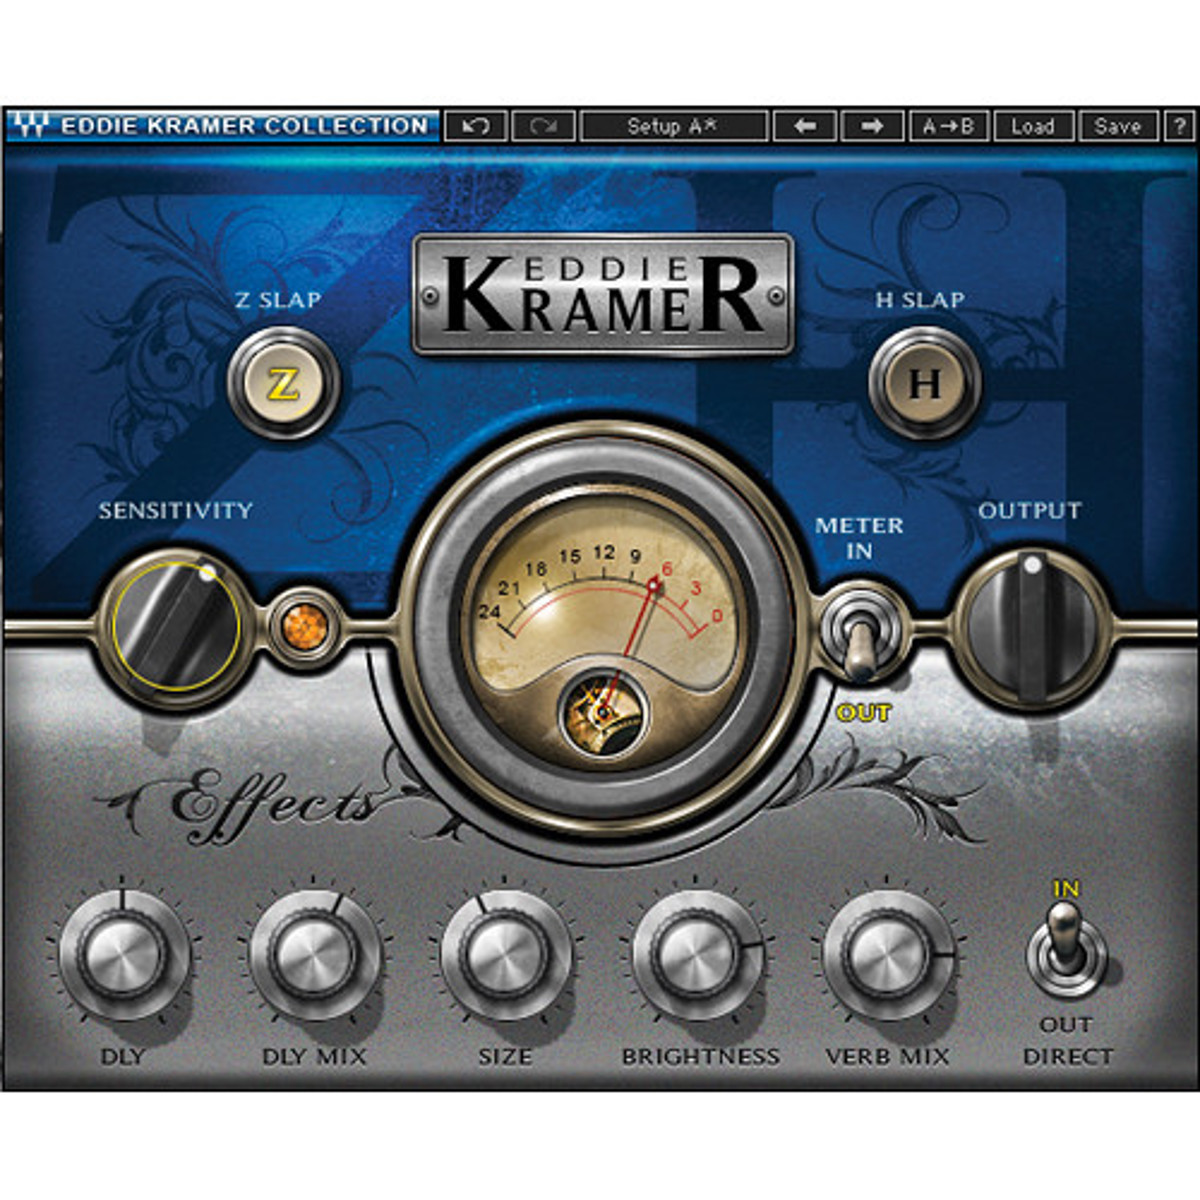Copy settings with A→B button
Screen dimensions: 1200x1200
click(x=949, y=126)
